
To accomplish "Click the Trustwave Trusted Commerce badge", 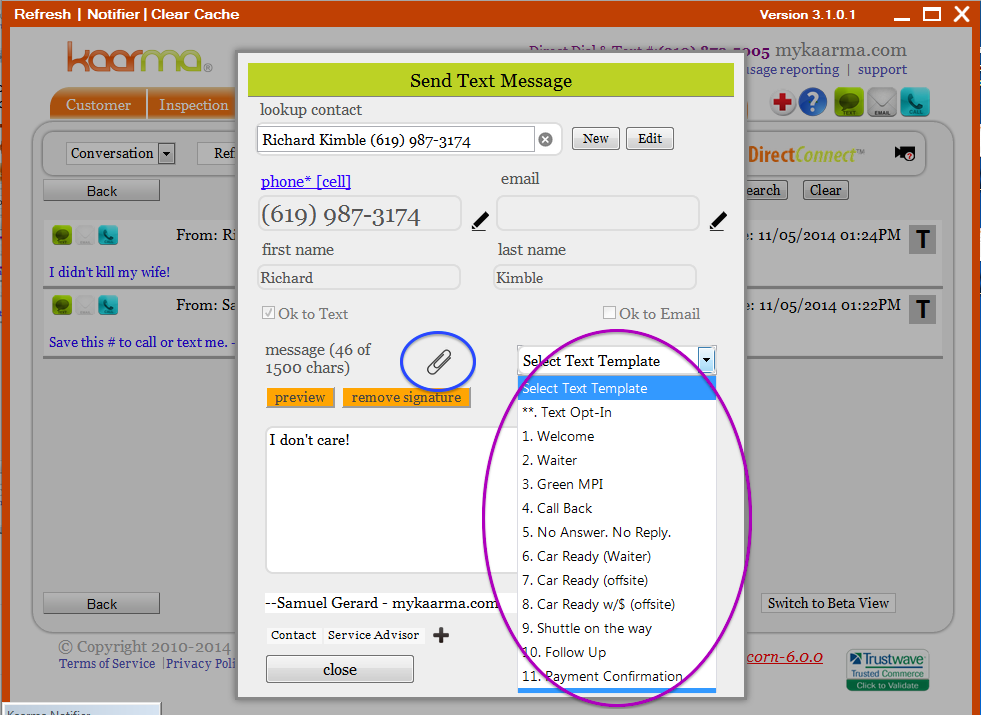I will point(887,670).
